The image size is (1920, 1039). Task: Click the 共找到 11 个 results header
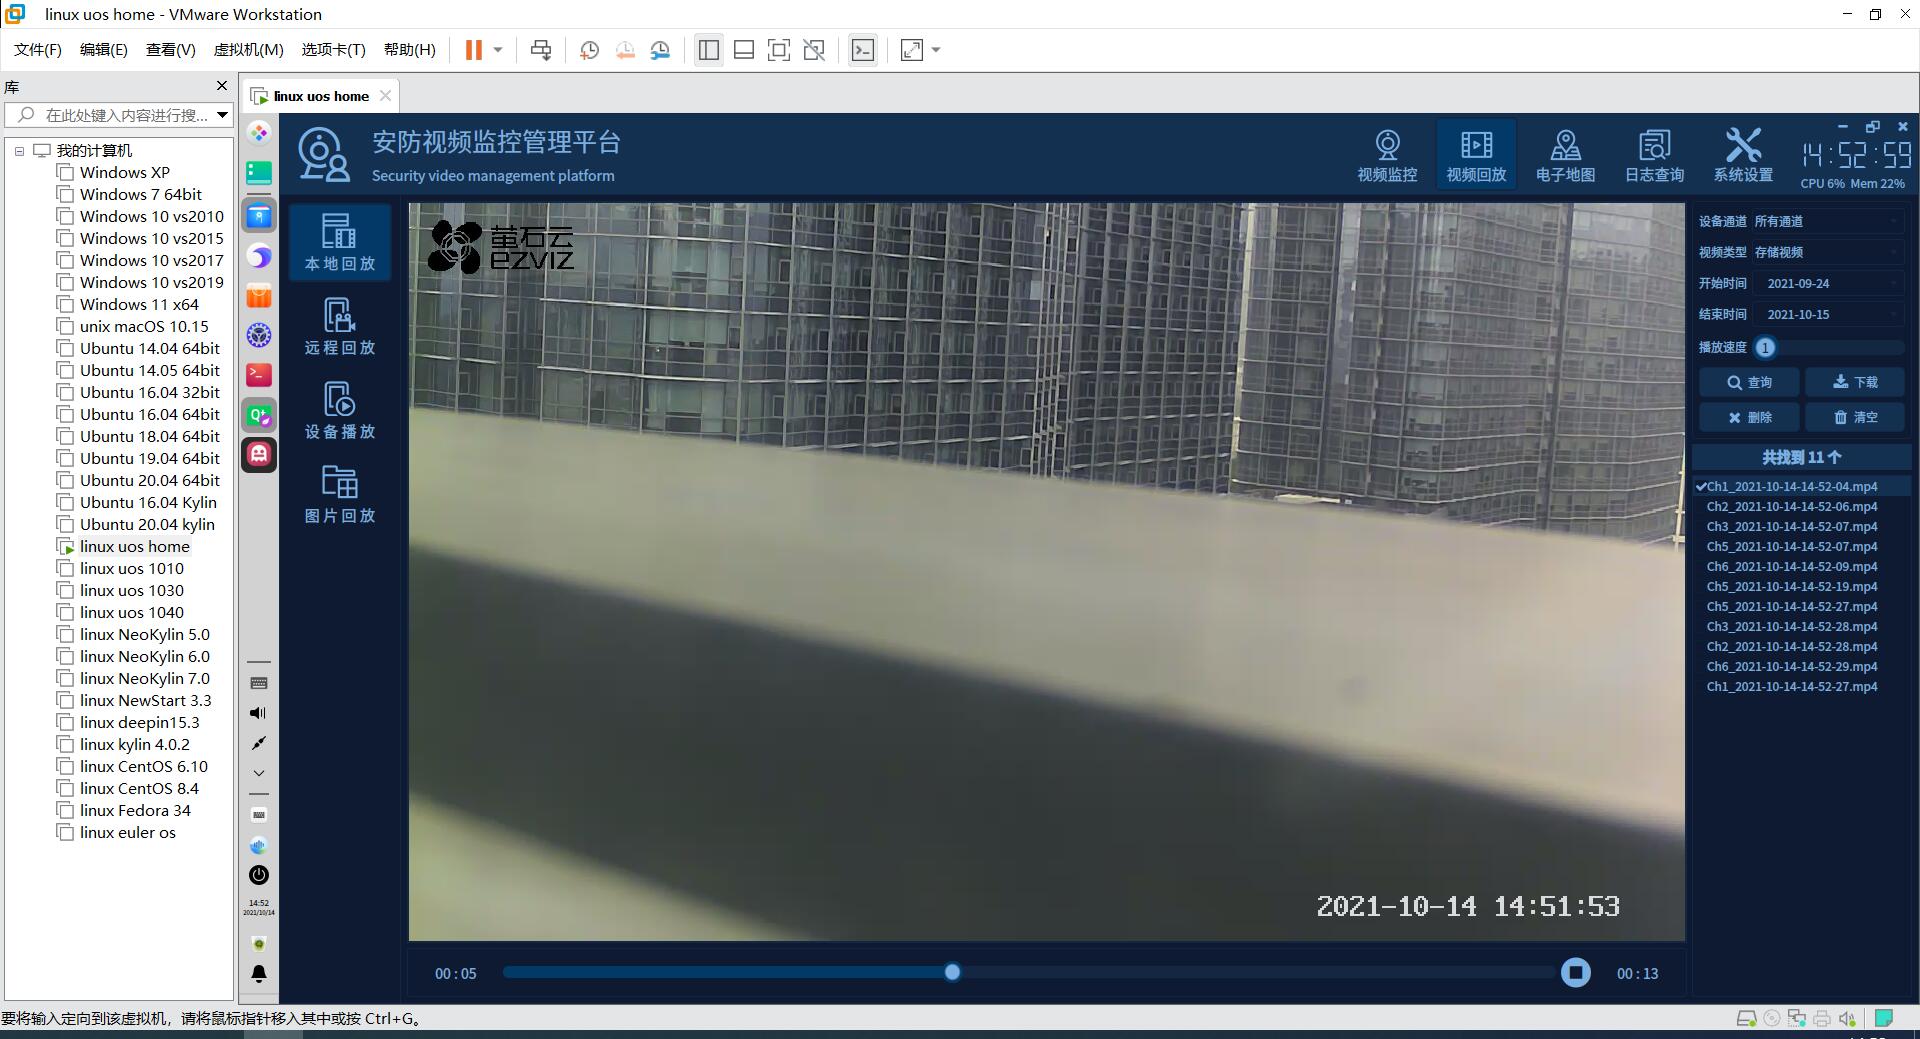click(1801, 457)
